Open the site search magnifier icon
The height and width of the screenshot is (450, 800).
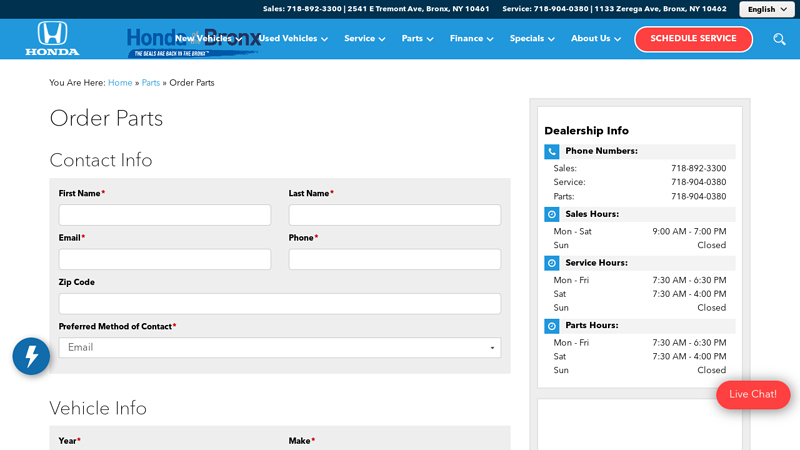pos(779,39)
